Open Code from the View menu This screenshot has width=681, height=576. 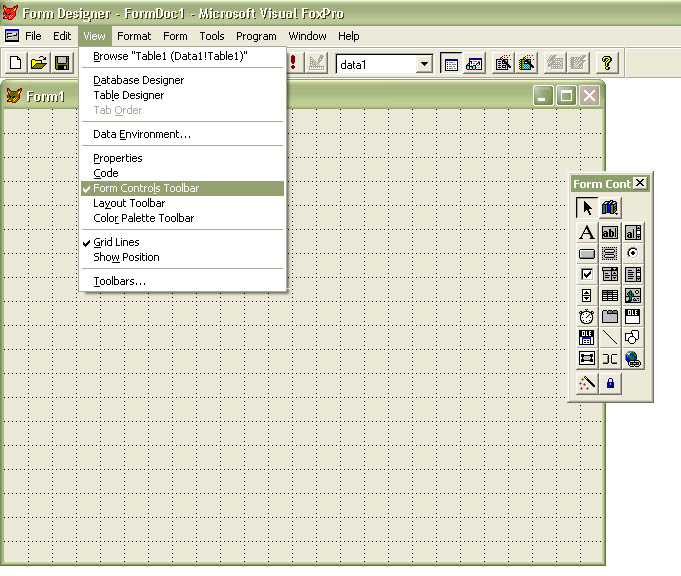point(182,173)
